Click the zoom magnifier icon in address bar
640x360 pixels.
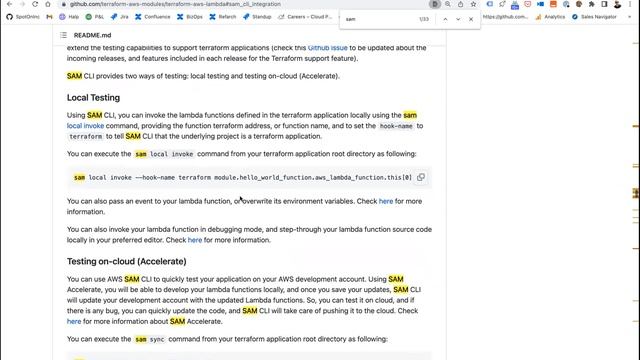point(448,4)
